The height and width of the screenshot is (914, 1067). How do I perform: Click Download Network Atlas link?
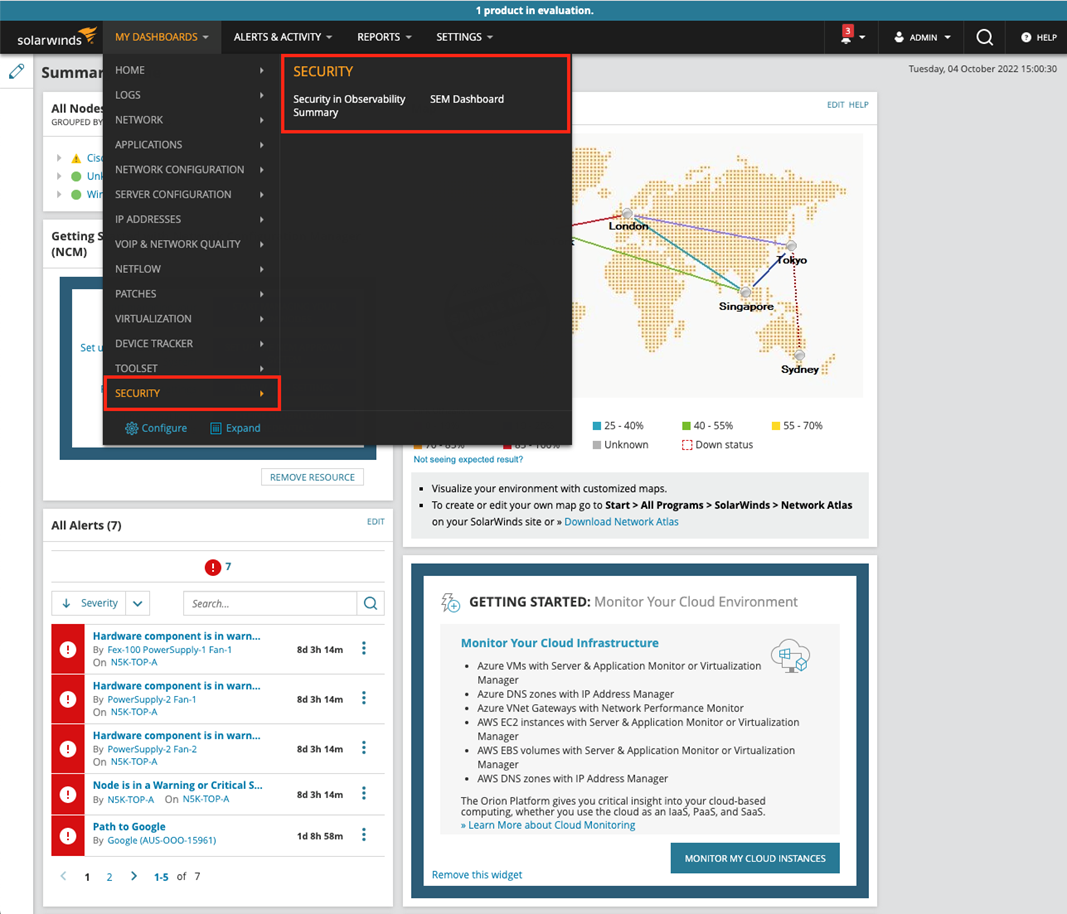coord(621,522)
